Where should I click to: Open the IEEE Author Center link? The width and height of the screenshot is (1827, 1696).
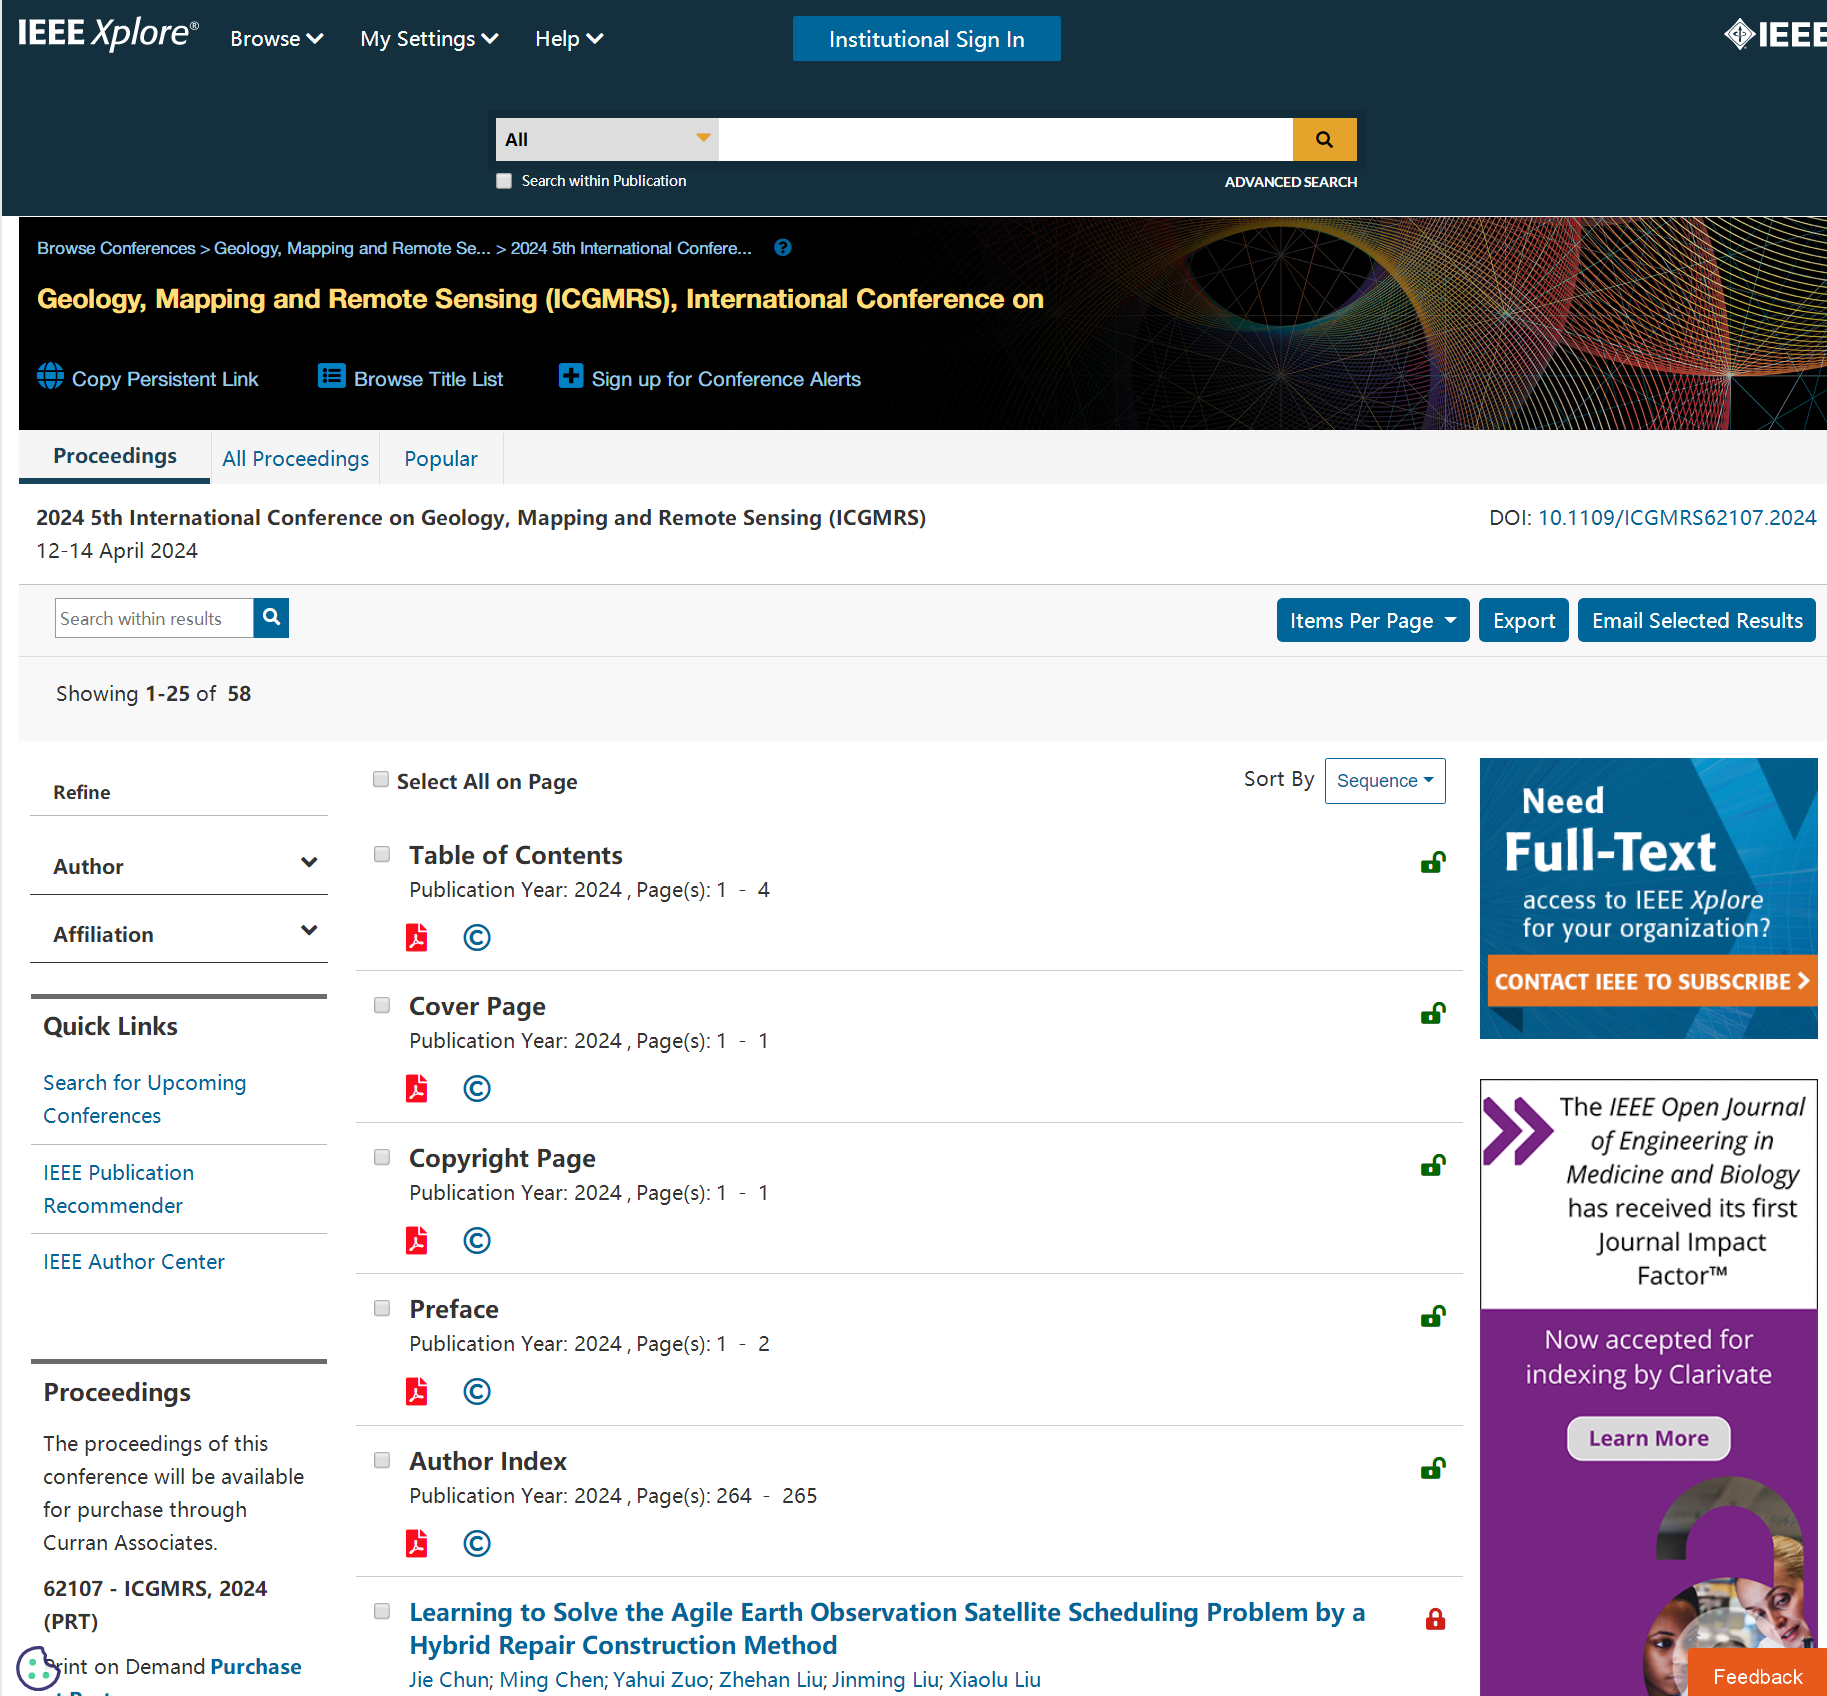click(134, 1262)
